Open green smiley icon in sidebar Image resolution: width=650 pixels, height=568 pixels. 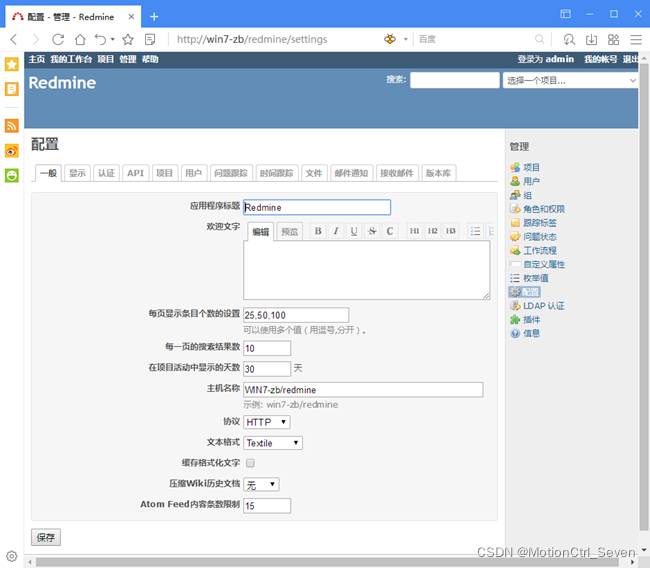(x=12, y=175)
